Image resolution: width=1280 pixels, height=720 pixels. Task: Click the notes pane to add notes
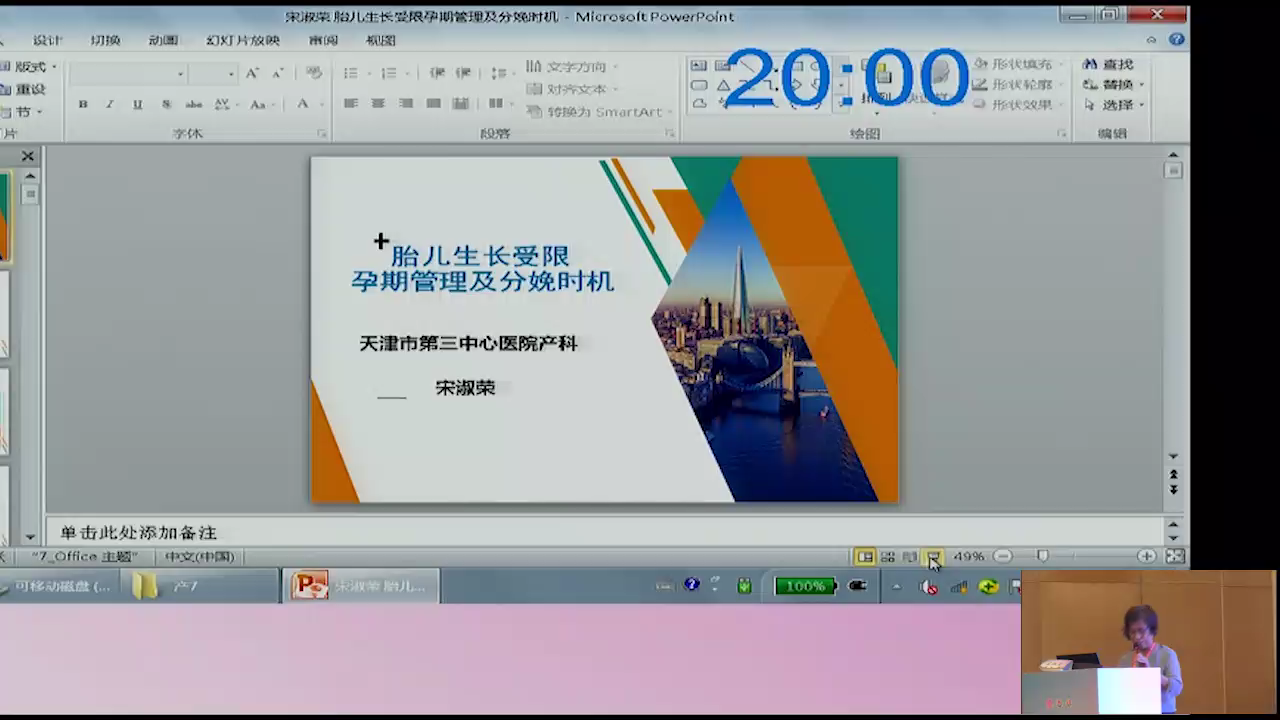[600, 532]
